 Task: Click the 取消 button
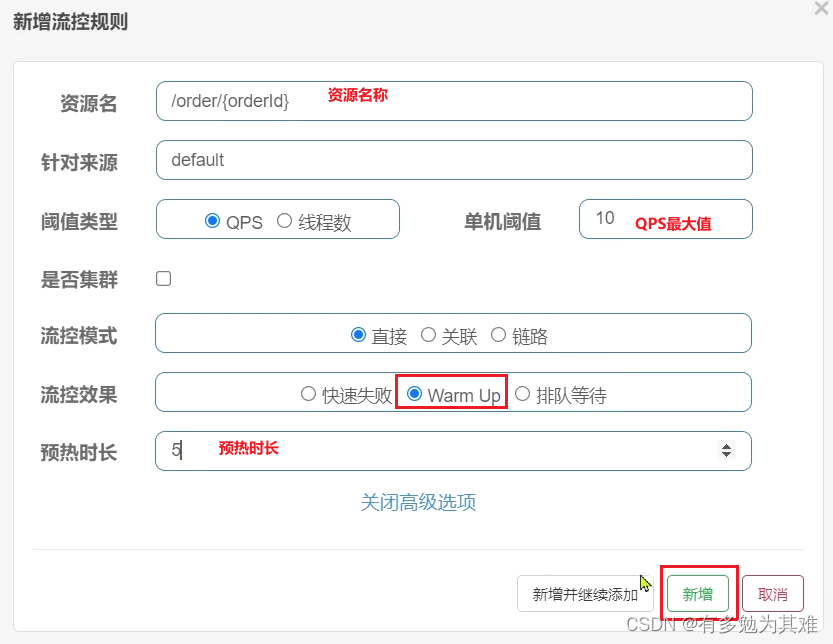pyautogui.click(x=773, y=594)
